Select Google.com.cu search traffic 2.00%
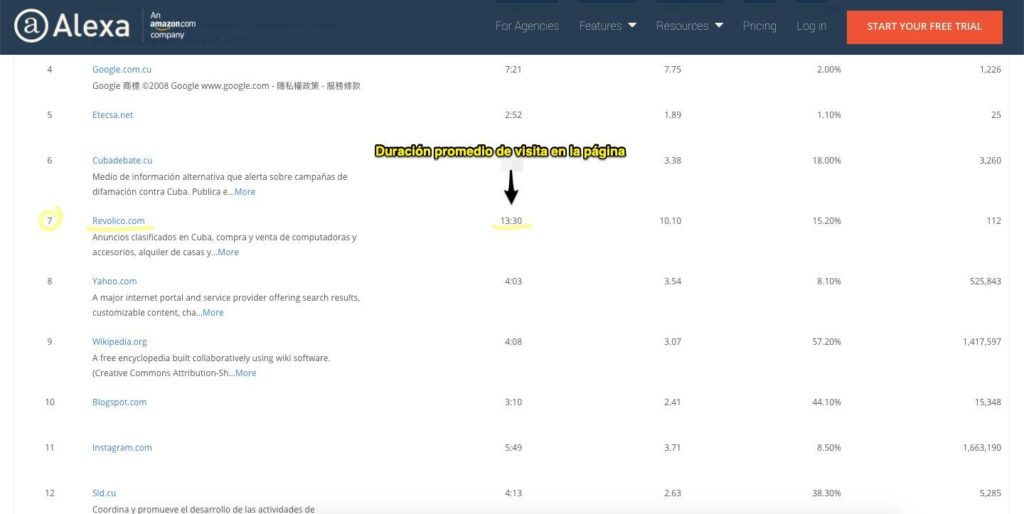1024x514 pixels. 829,69
